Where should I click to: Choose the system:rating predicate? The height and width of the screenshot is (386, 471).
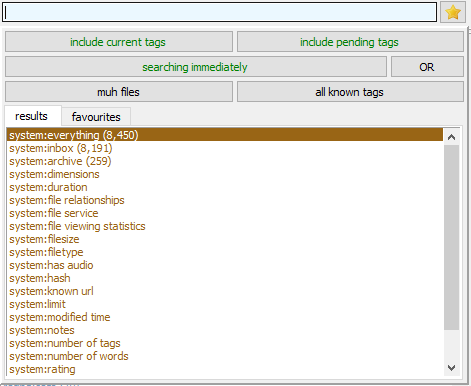[42, 369]
